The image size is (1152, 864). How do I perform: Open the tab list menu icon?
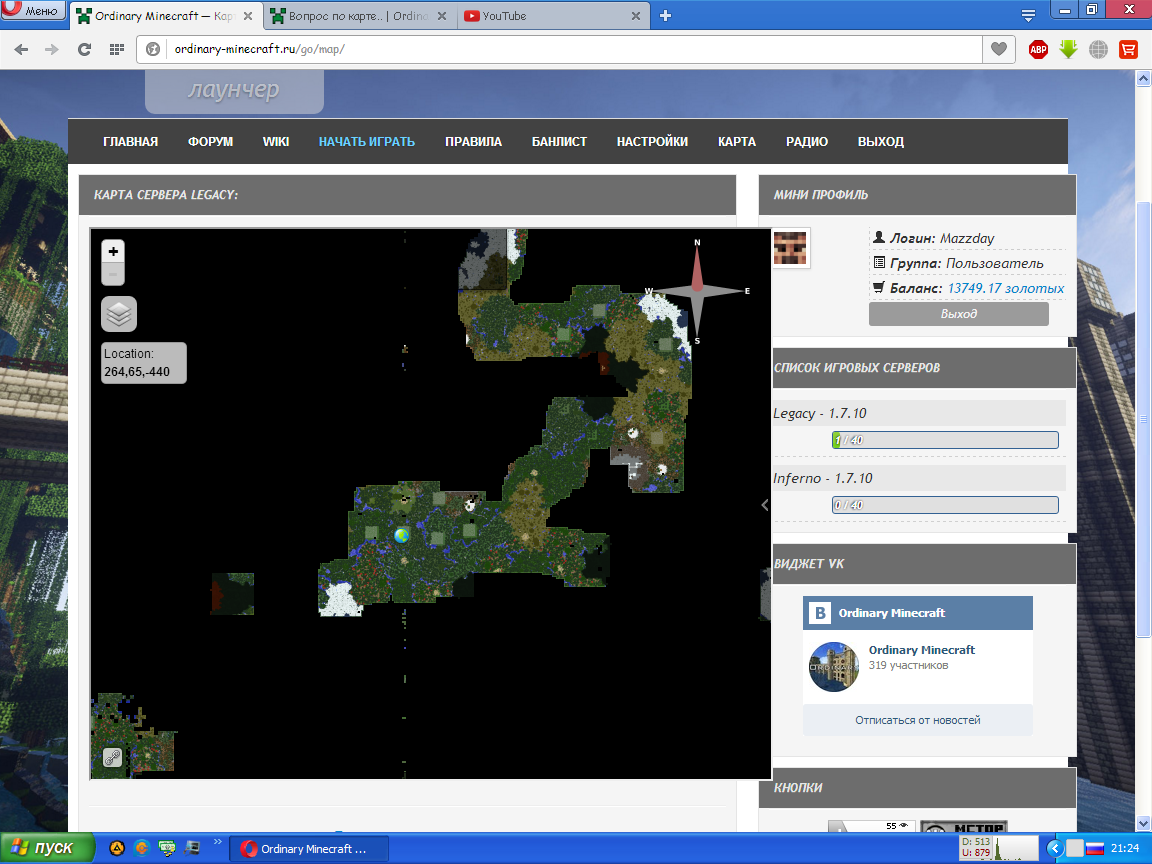(x=1029, y=15)
